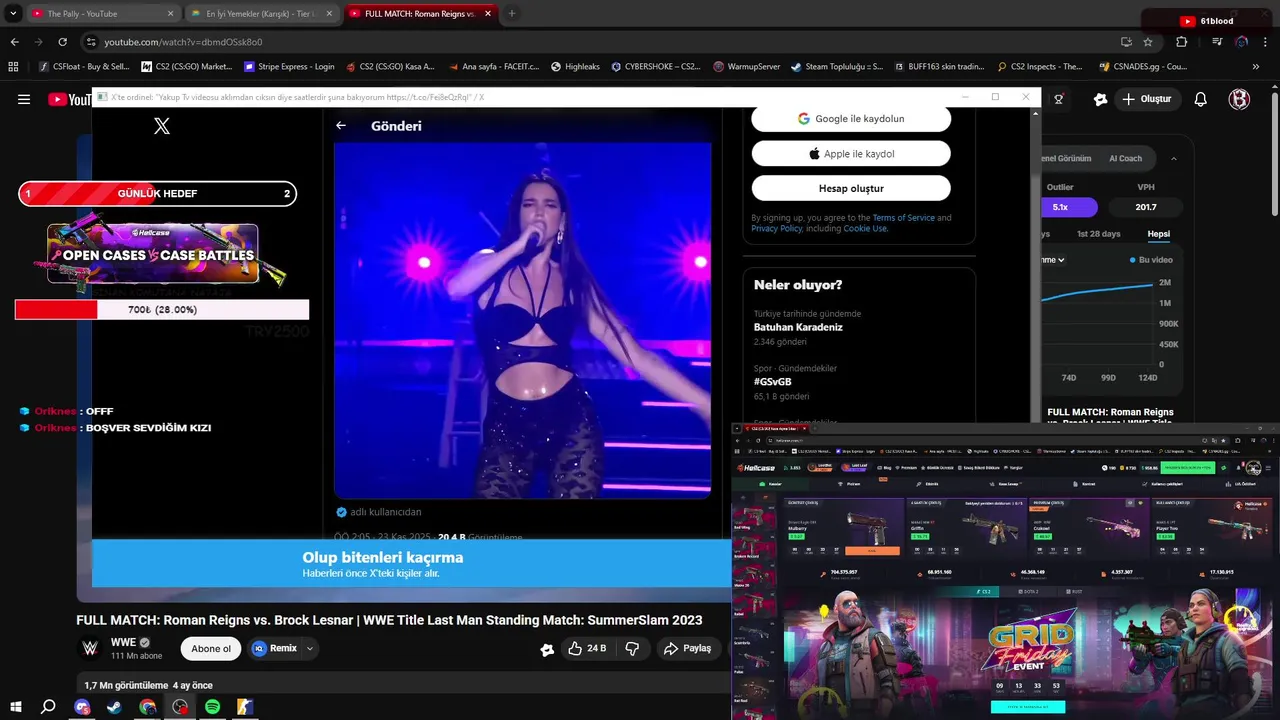
Task: Reload the current YouTube page
Action: tap(62, 42)
